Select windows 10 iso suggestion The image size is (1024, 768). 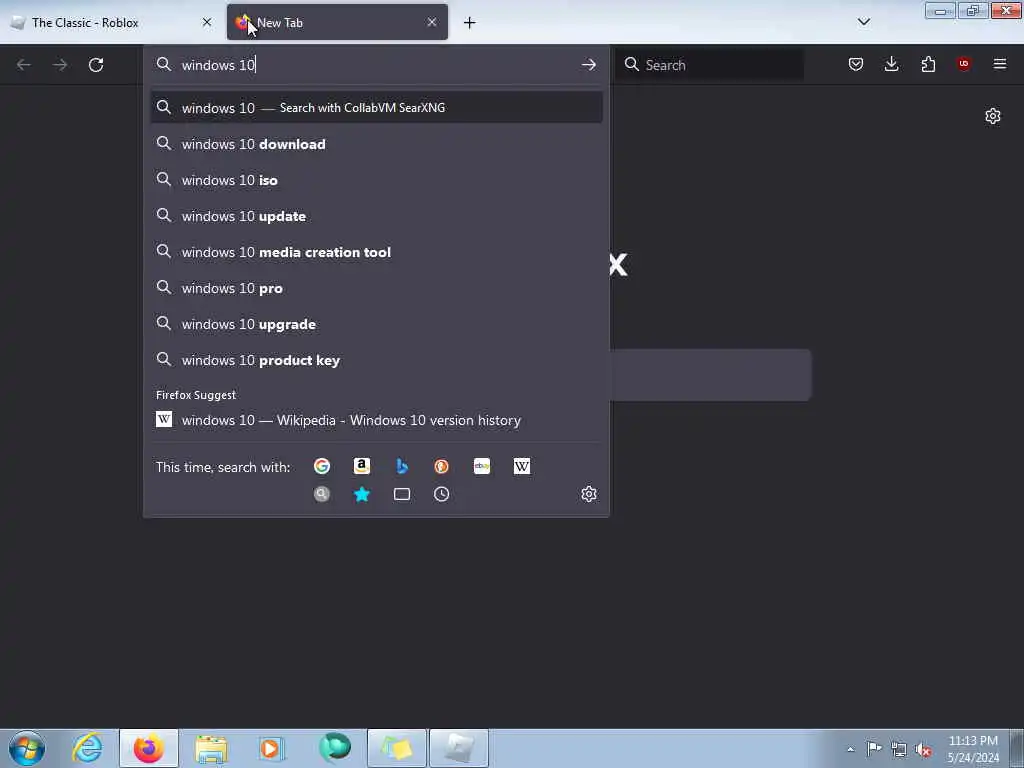376,180
